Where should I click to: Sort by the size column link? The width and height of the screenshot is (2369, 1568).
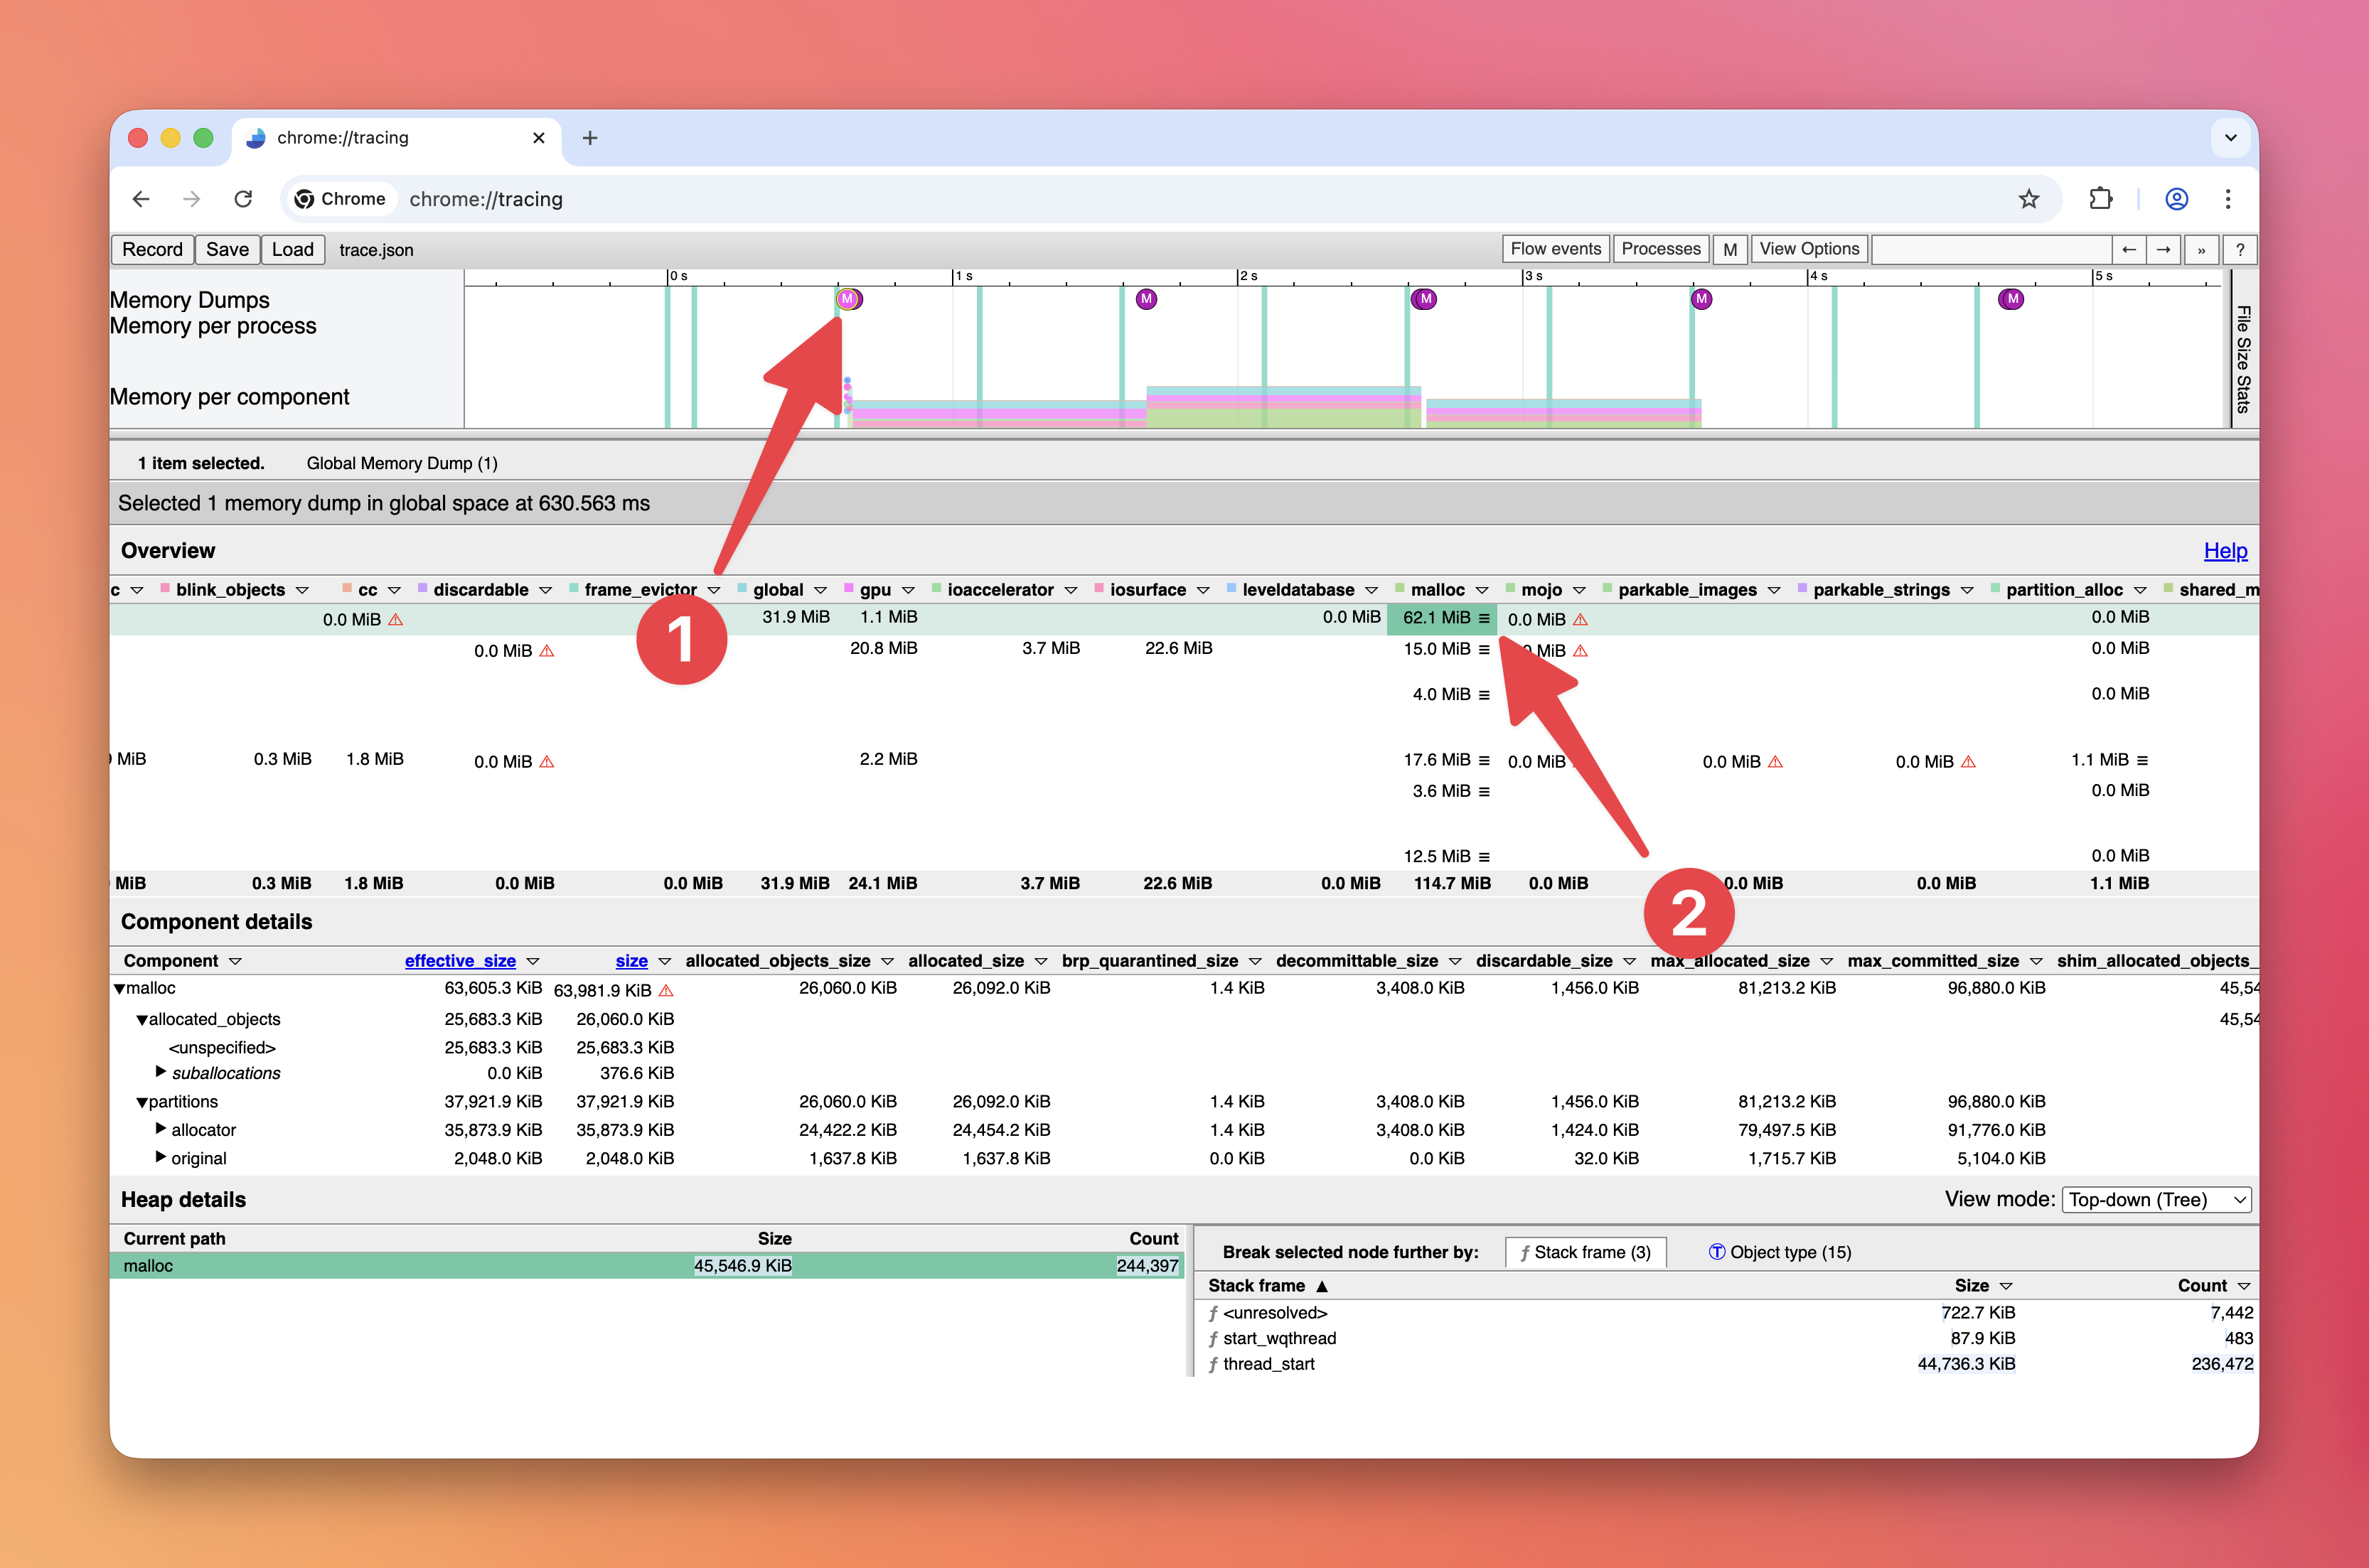[631, 961]
